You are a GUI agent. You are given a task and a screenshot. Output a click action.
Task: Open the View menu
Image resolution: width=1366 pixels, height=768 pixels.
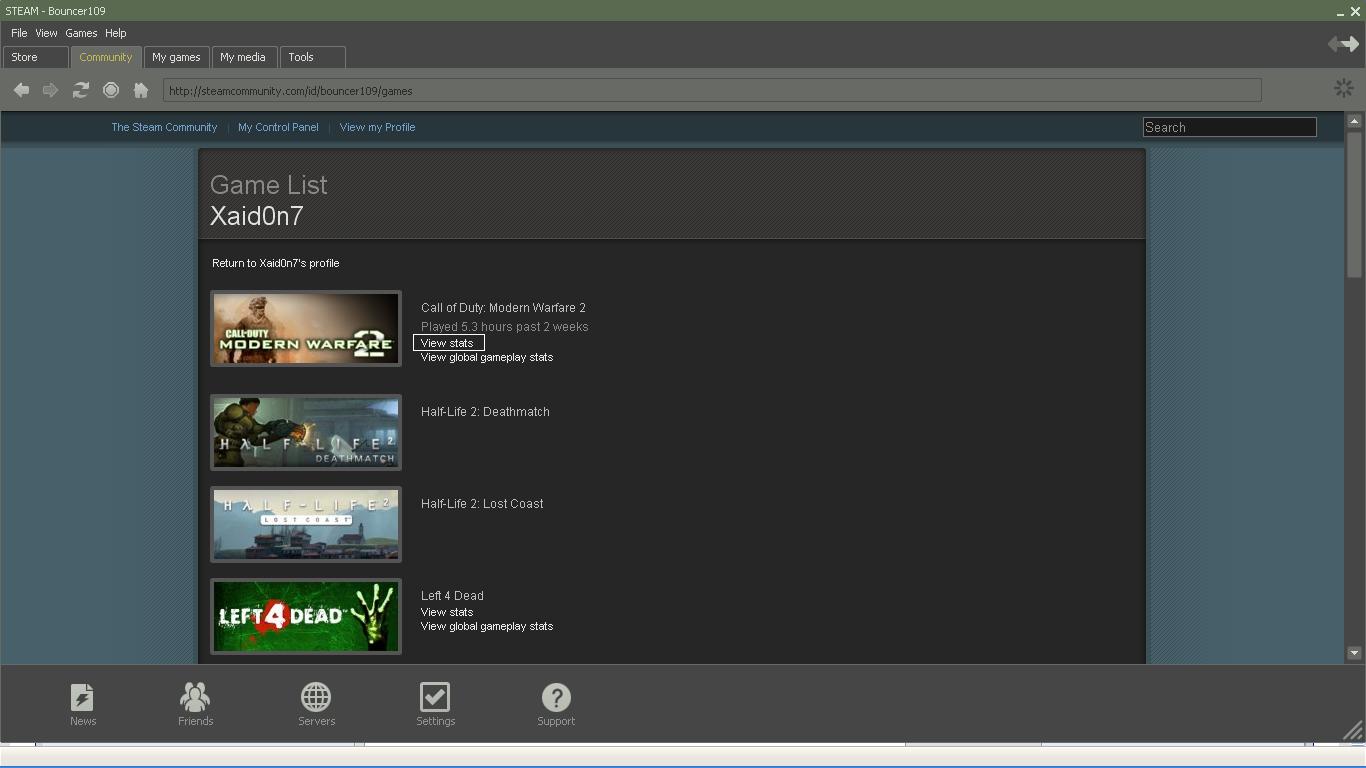point(46,33)
